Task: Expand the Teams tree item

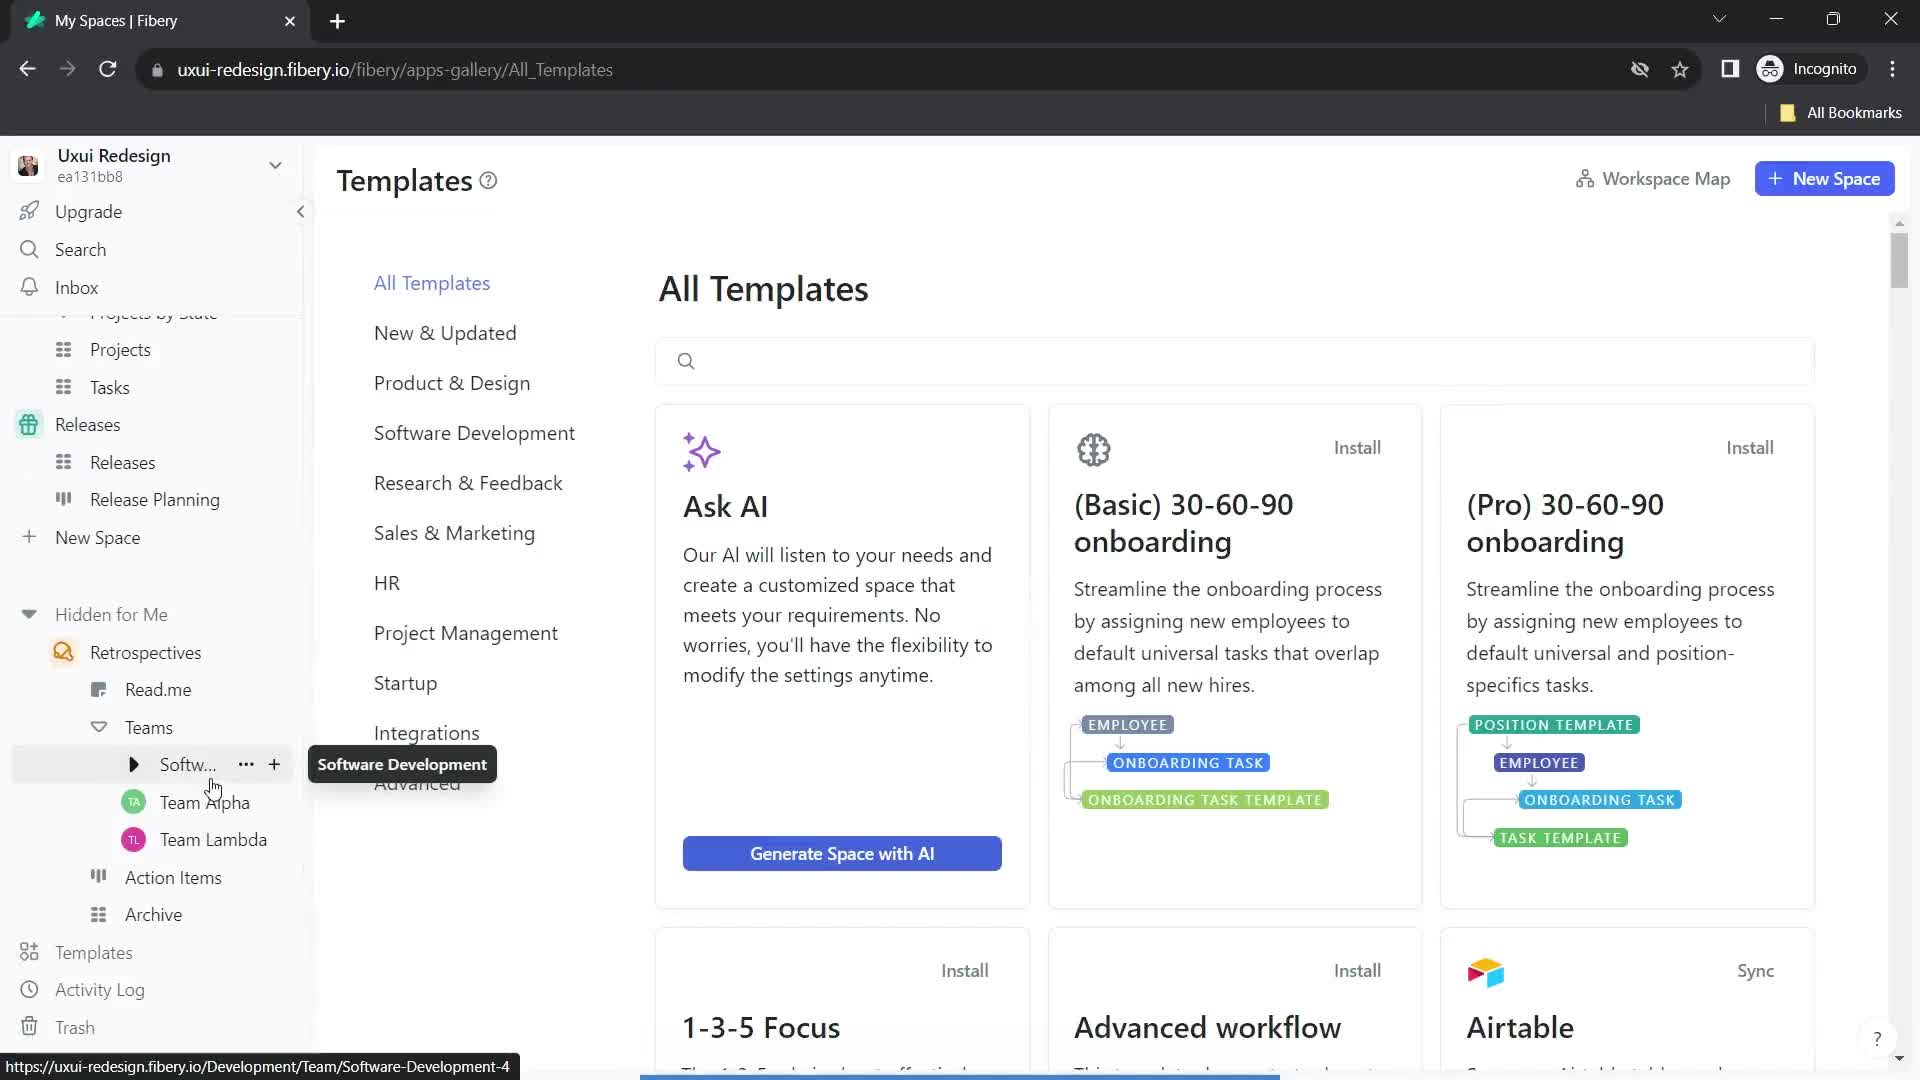Action: 99,727
